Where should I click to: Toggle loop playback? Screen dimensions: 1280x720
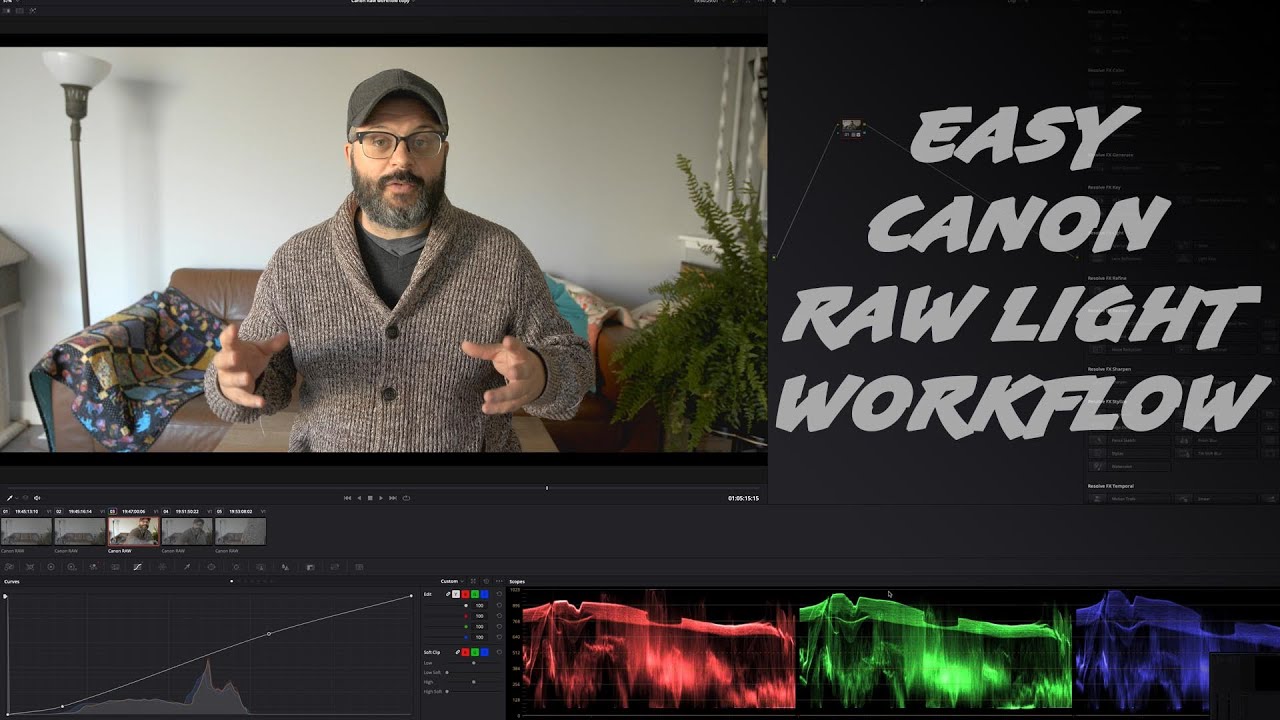406,498
